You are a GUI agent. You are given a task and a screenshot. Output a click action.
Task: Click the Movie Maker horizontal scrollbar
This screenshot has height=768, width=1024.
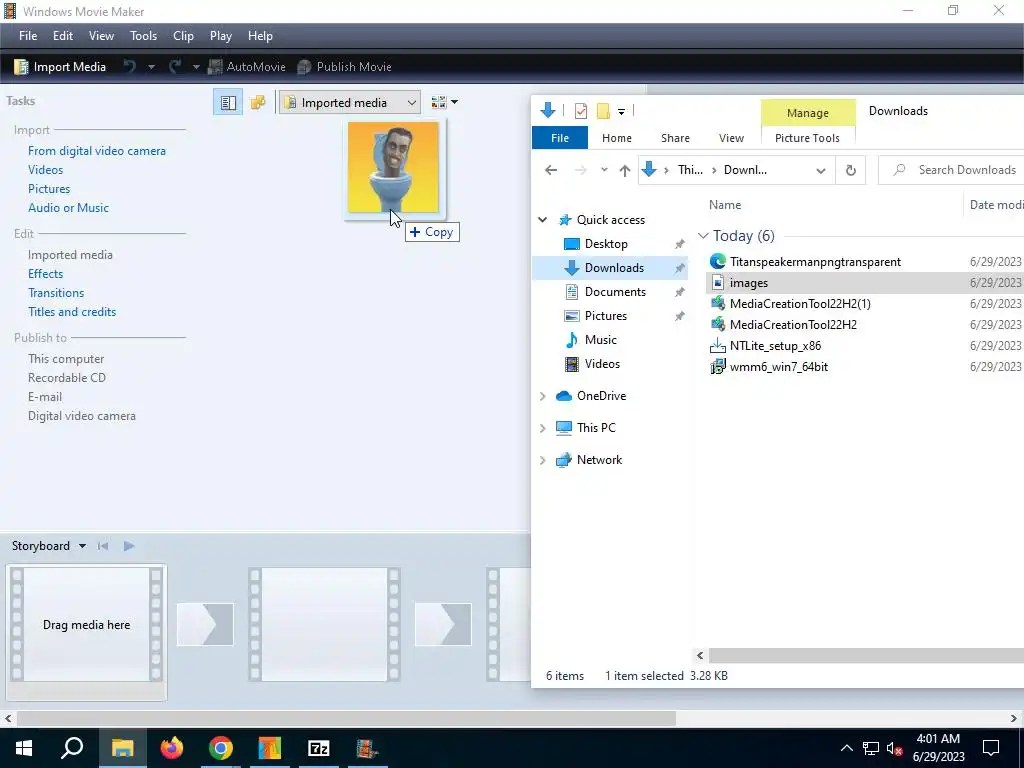[346, 718]
